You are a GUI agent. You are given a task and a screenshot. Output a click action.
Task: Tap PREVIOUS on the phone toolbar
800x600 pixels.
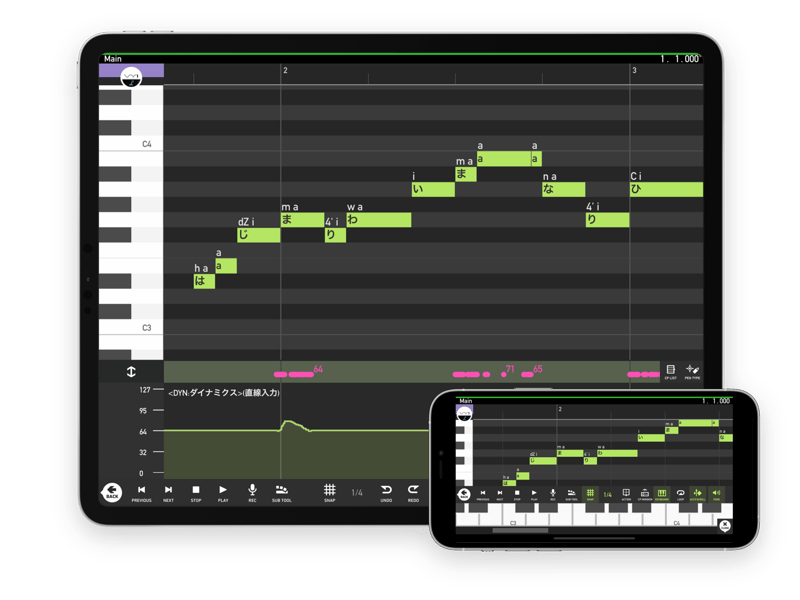point(483,494)
